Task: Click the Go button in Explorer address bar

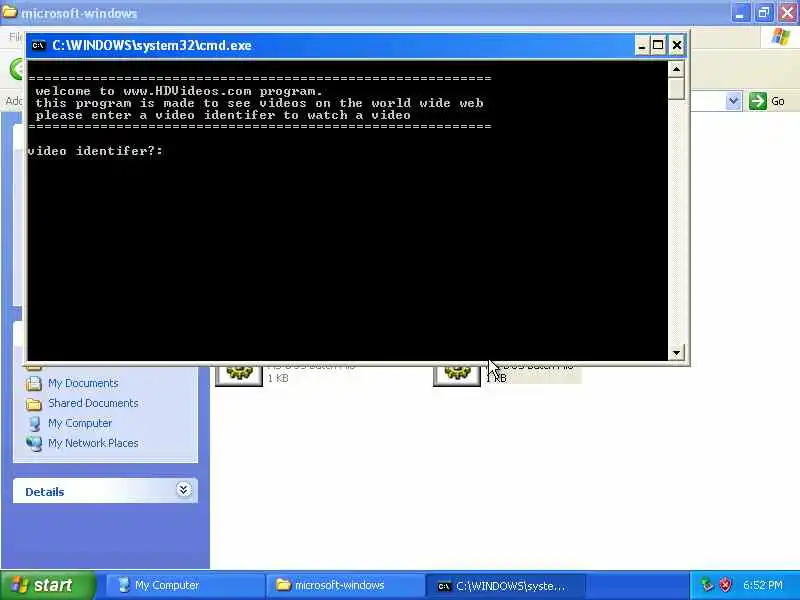Action: coord(767,101)
